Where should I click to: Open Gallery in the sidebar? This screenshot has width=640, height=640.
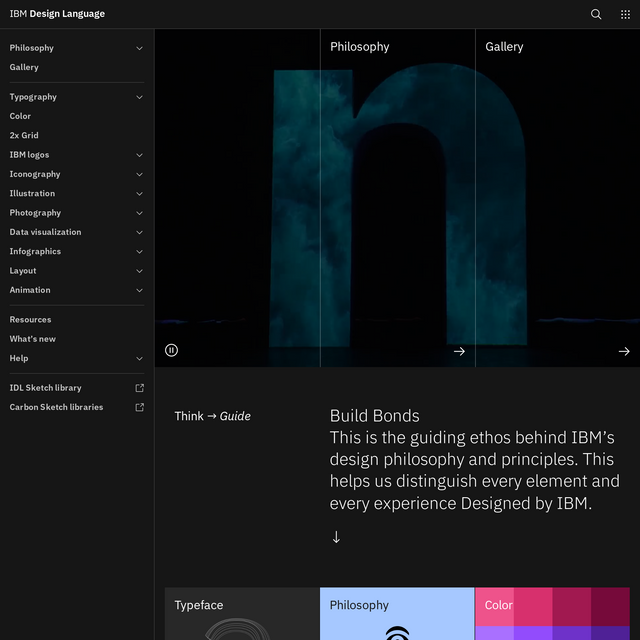24,67
